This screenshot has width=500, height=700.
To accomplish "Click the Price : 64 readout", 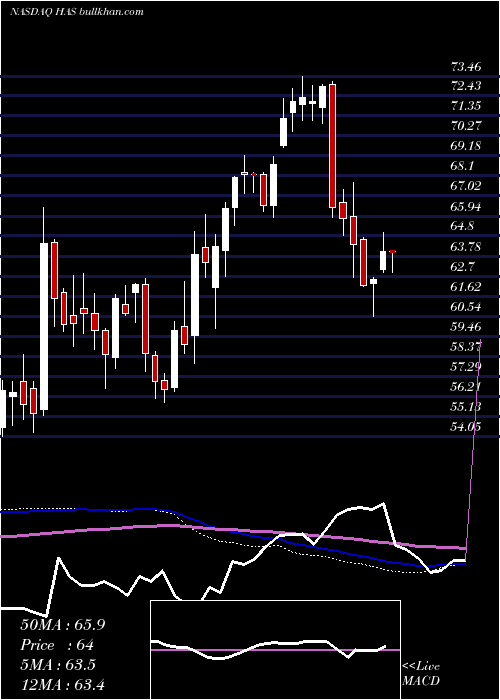I will [x=58, y=645].
